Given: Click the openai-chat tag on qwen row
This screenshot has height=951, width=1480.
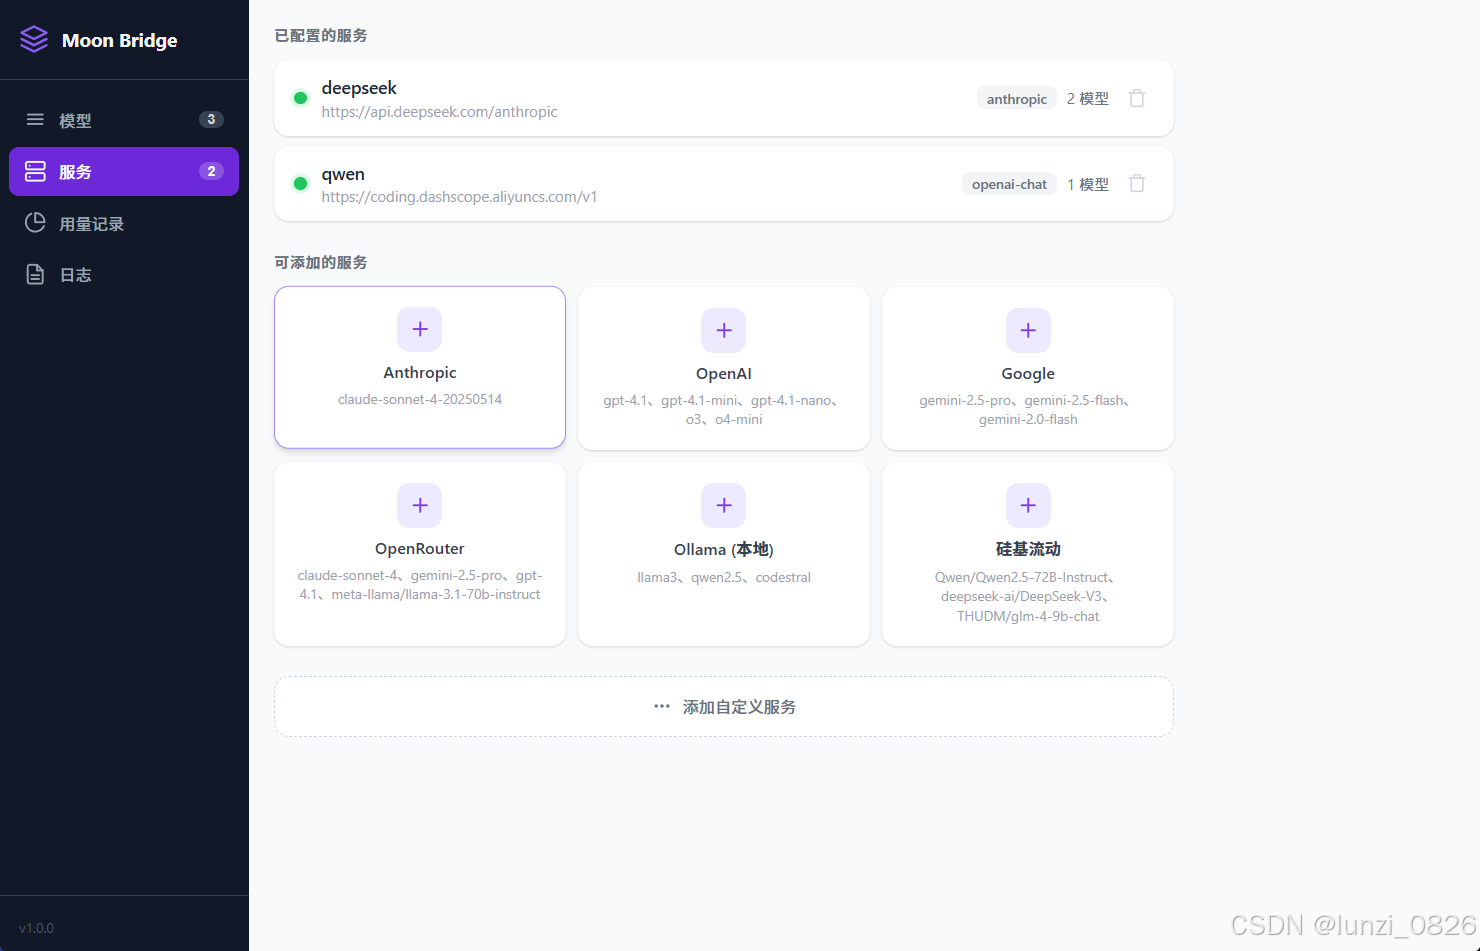Looking at the screenshot, I should (x=1009, y=184).
